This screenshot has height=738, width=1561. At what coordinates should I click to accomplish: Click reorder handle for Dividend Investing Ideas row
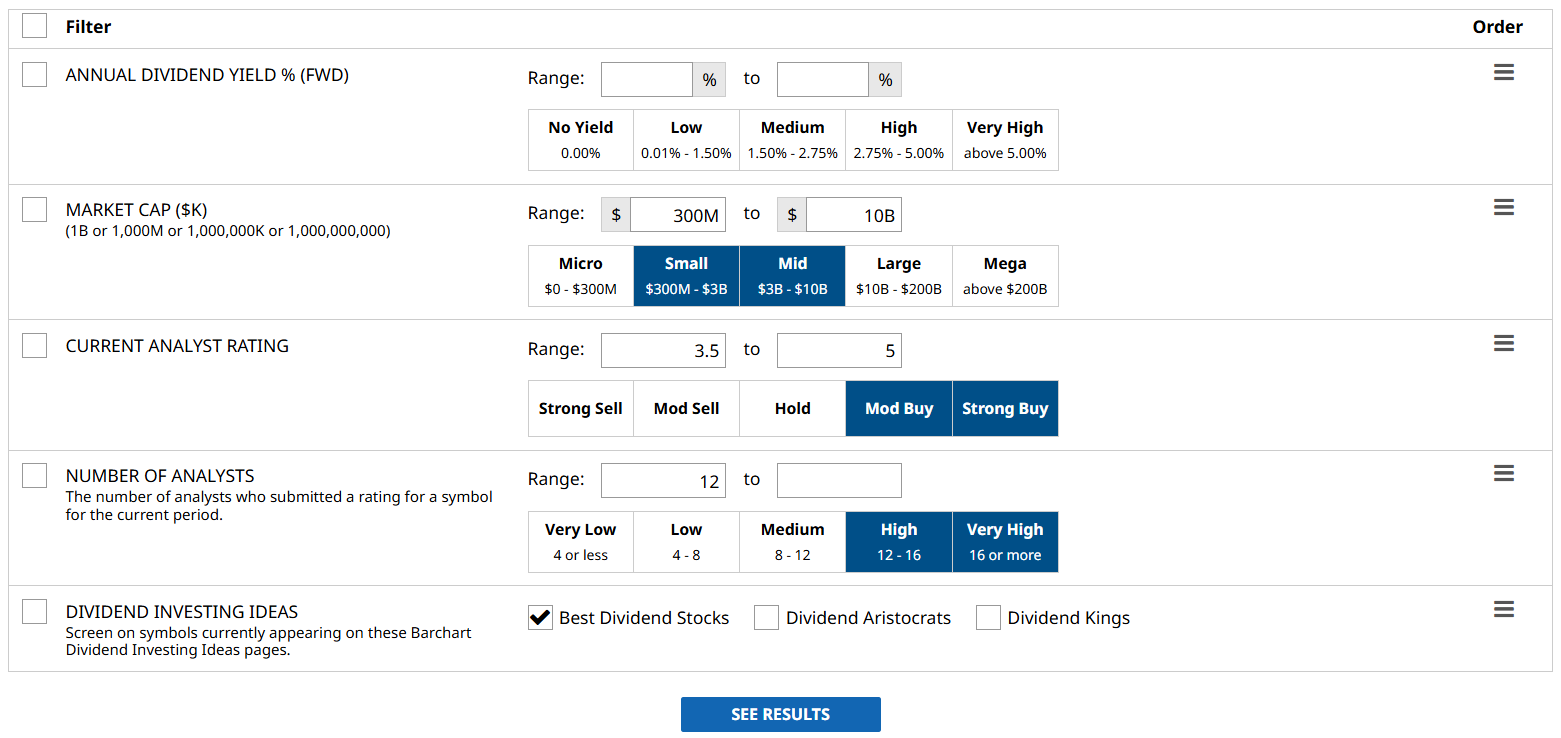pyautogui.click(x=1503, y=610)
